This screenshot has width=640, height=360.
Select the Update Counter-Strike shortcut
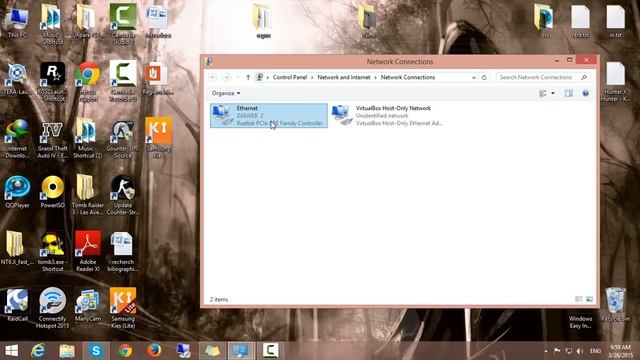[123, 196]
